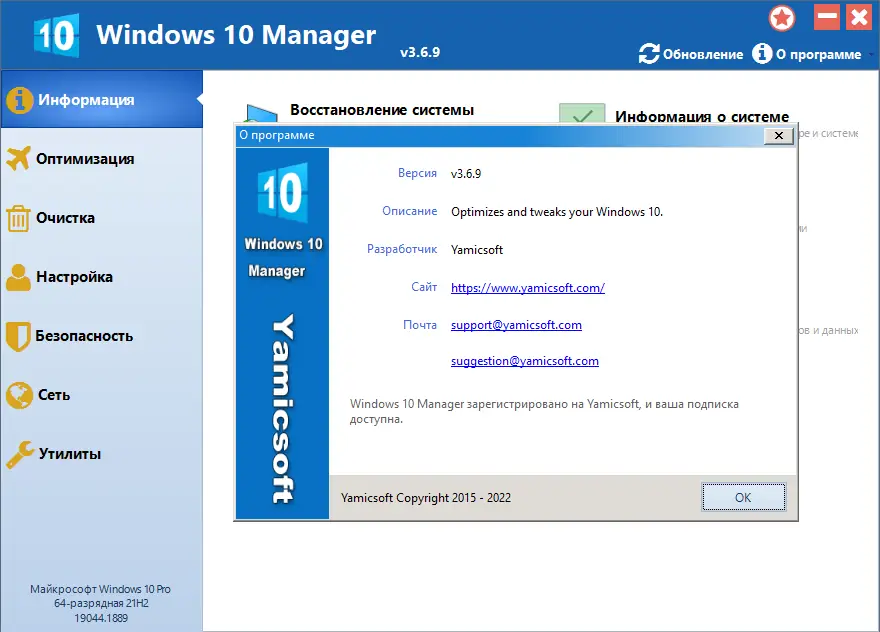Viewport: 880px width, 632px height.
Task: Click the О программе dialog title bar
Action: pos(499,135)
